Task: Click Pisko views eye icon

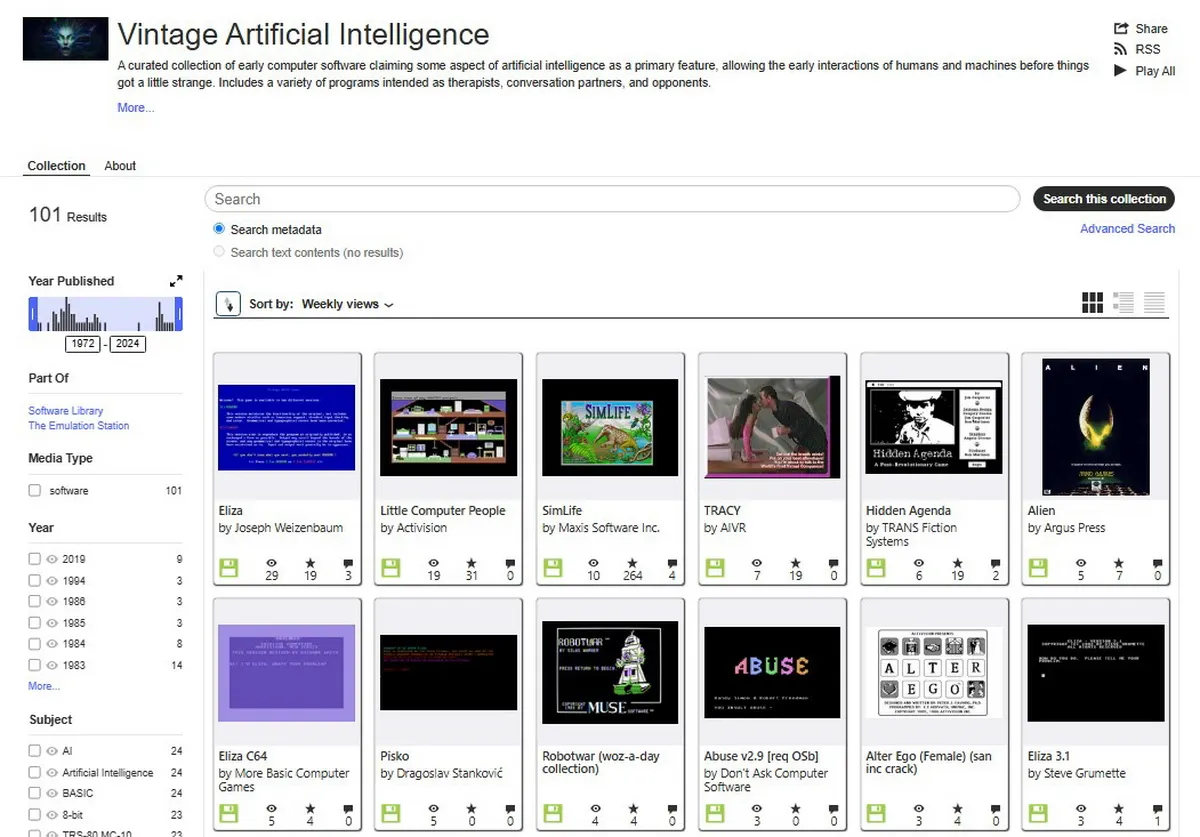Action: [x=433, y=809]
